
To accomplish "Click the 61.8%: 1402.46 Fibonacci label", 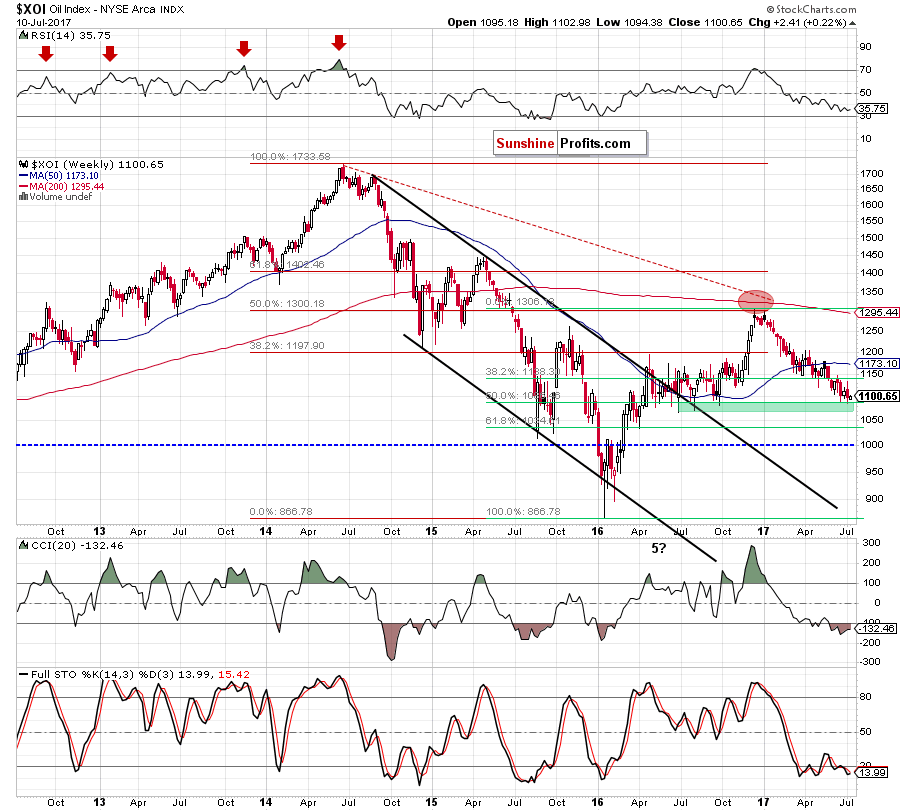I will [287, 265].
